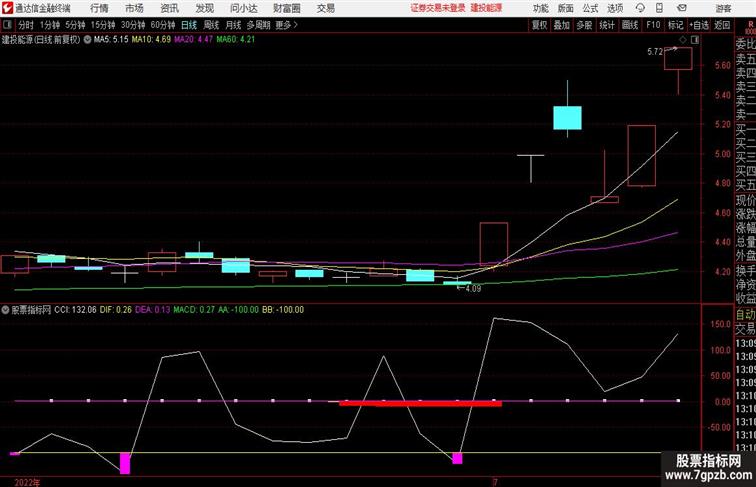Click 复权 adjustment button
756x487 pixels.
pyautogui.click(x=539, y=25)
